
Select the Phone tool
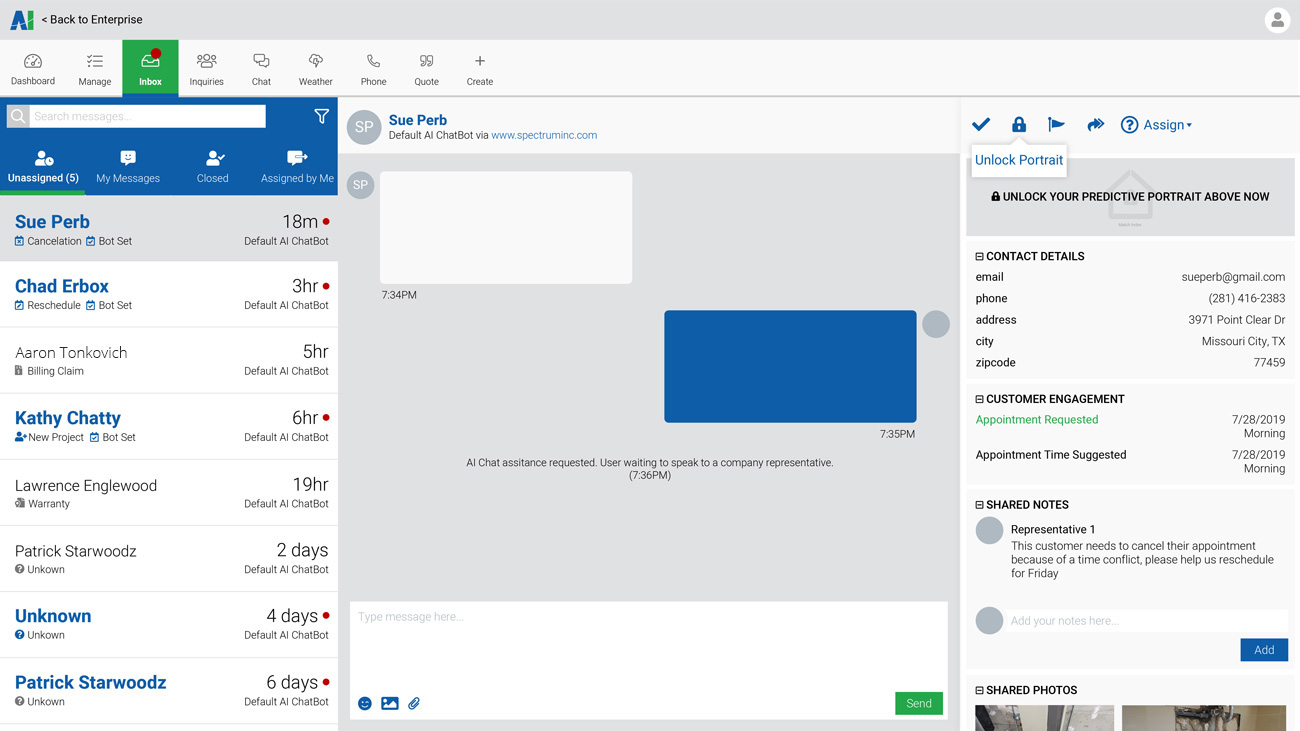[x=373, y=67]
